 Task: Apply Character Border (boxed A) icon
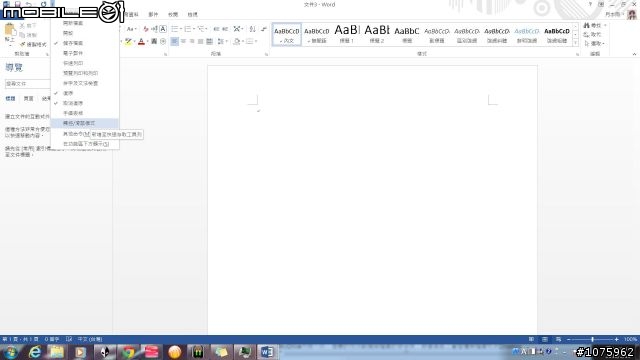[x=163, y=29]
